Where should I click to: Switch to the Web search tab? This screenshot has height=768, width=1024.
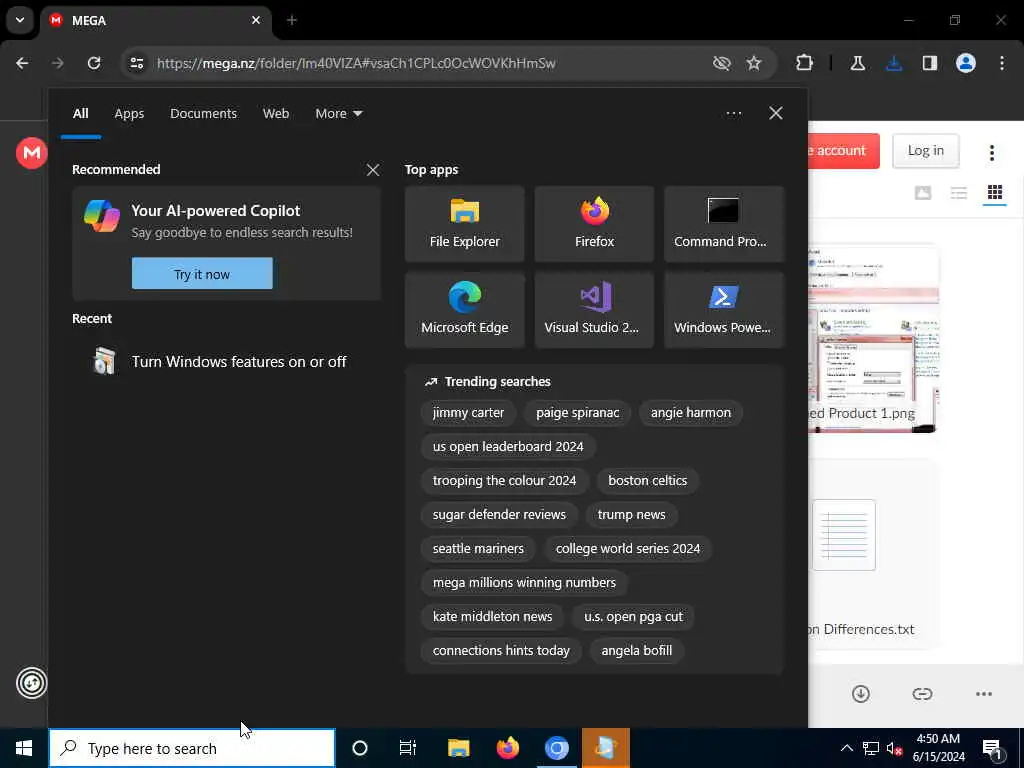[276, 114]
